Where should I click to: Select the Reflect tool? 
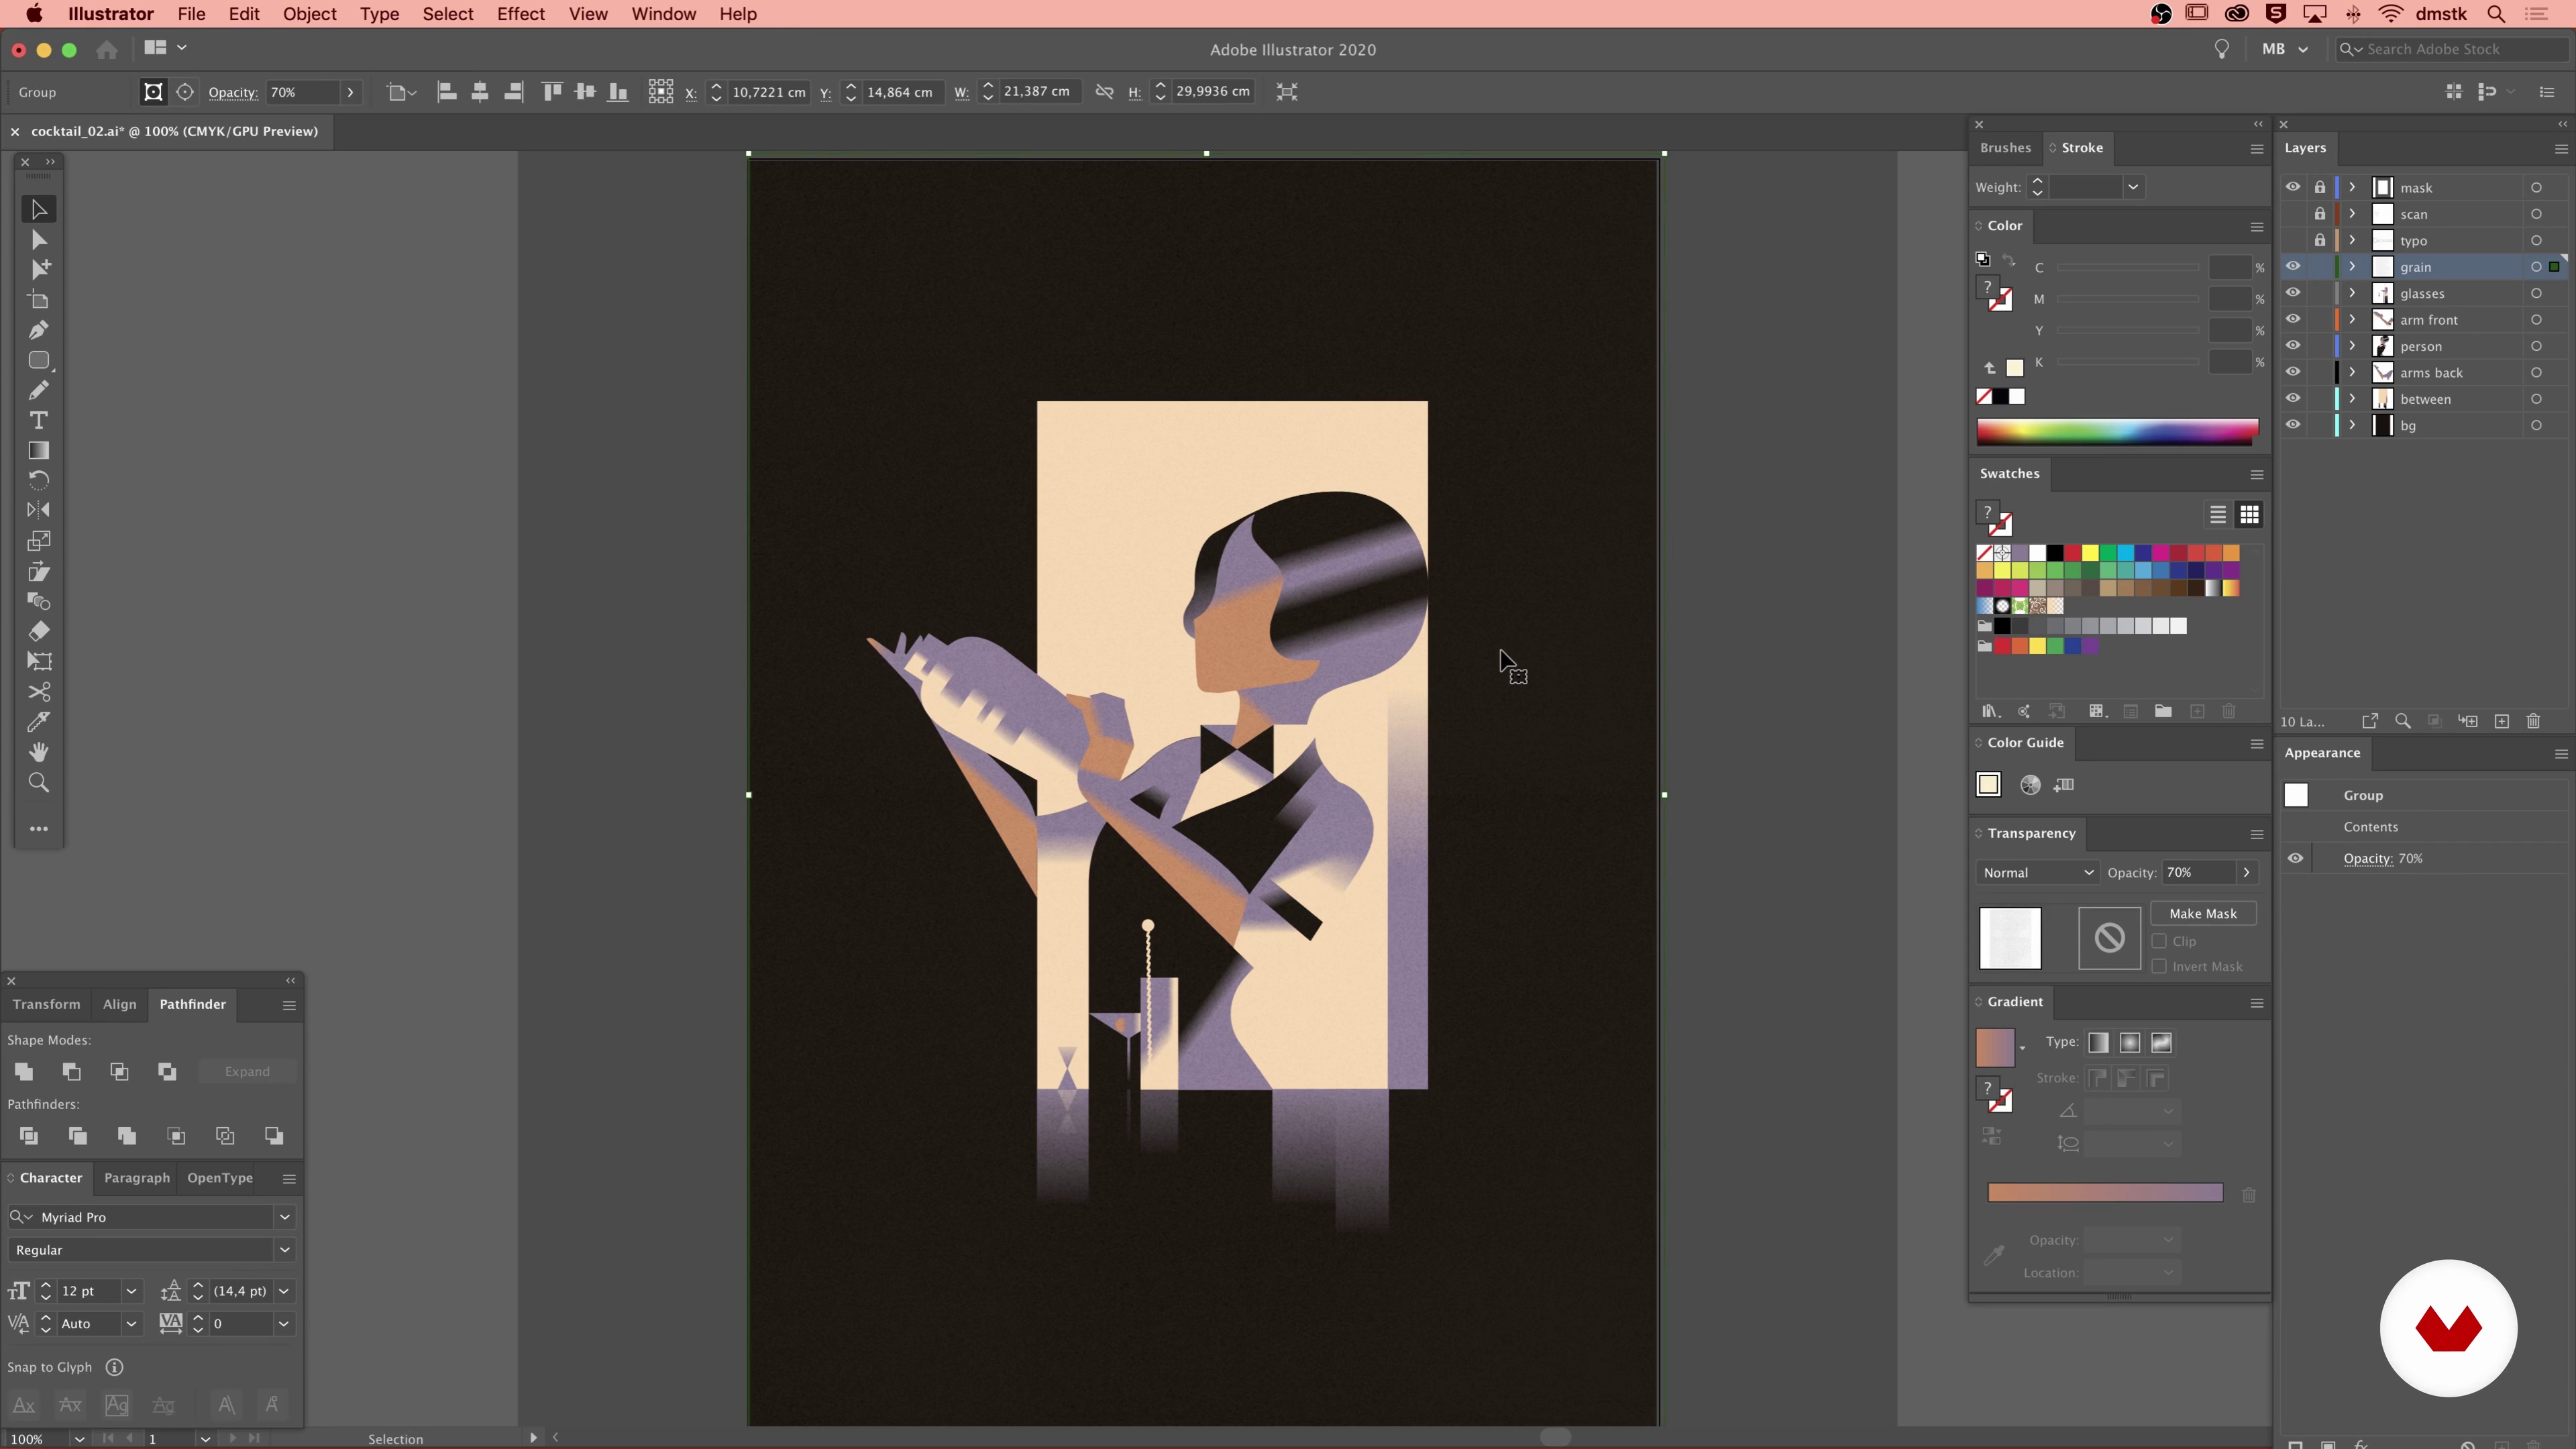click(x=39, y=510)
